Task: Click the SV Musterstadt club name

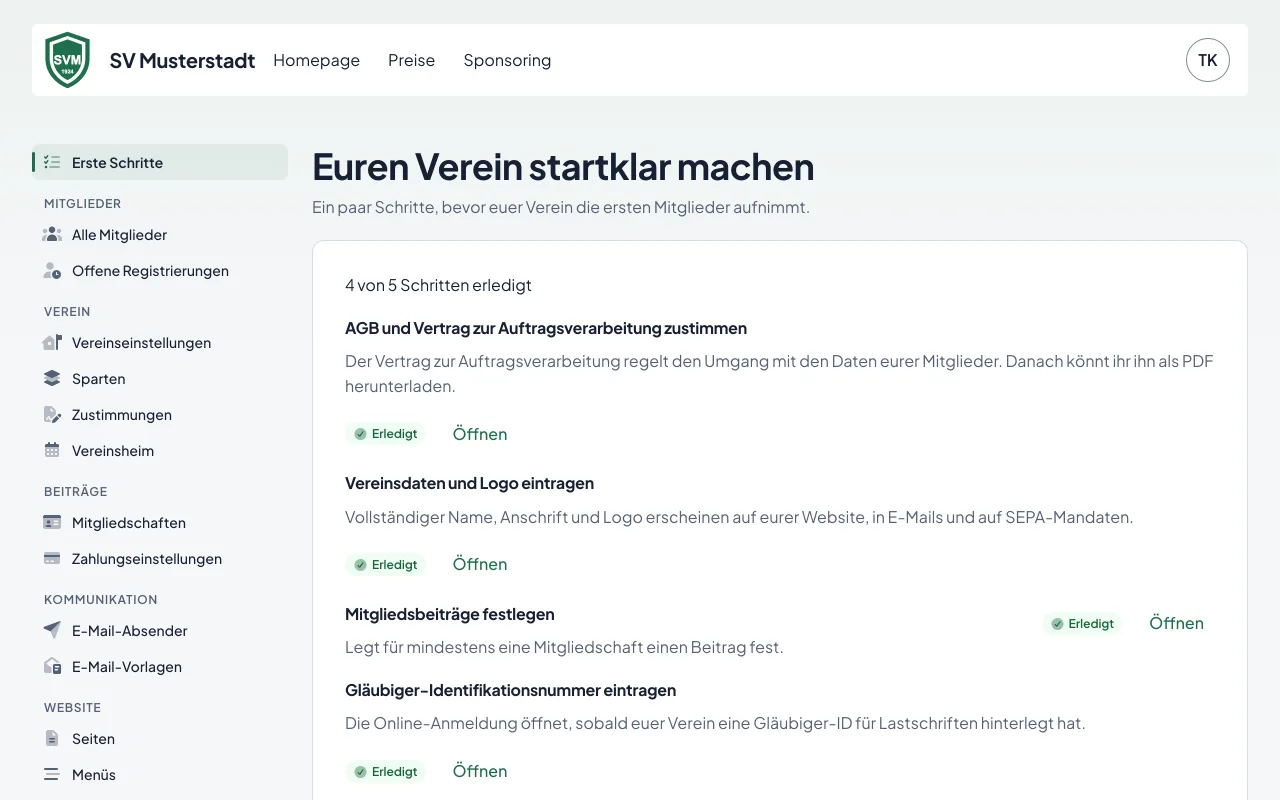Action: coord(182,60)
